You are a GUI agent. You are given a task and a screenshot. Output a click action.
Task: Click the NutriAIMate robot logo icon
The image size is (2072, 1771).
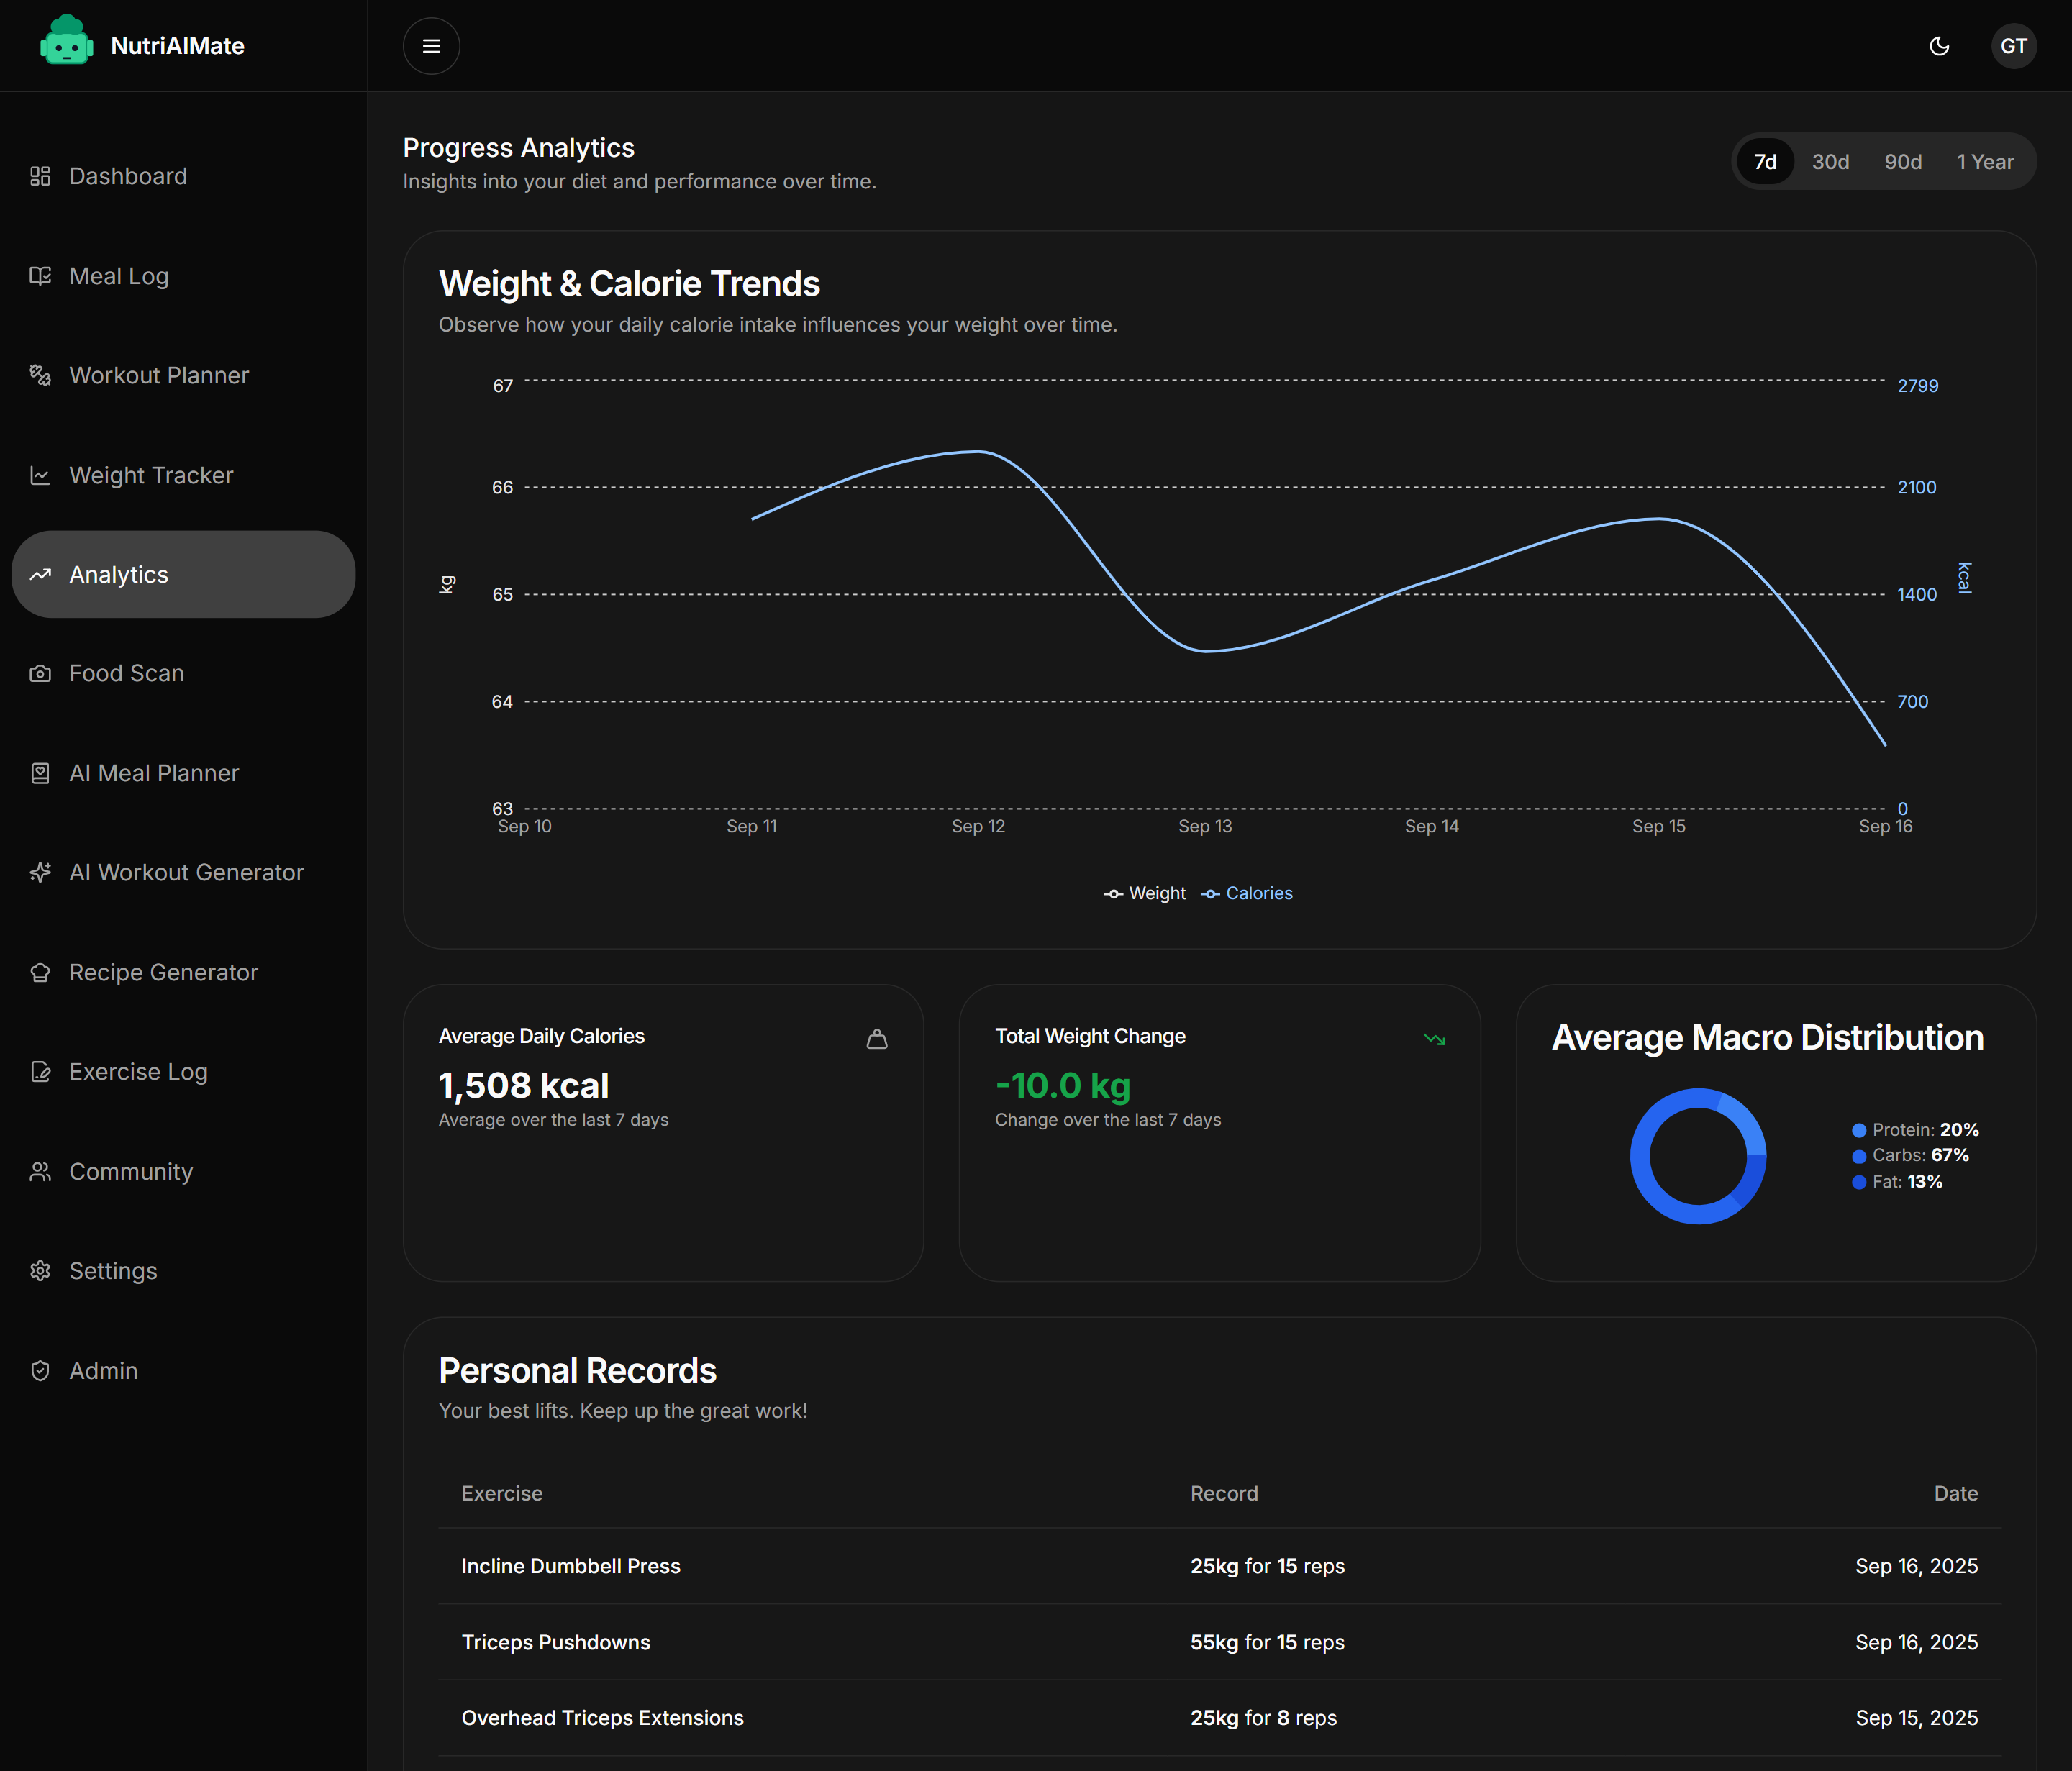[x=66, y=42]
